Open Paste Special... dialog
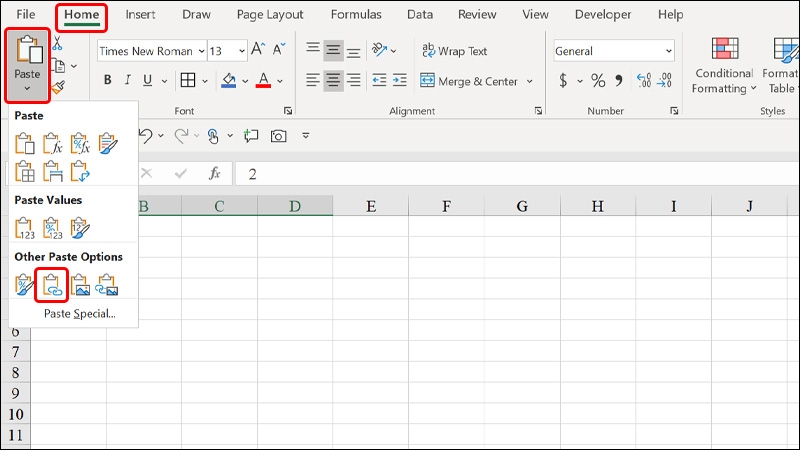 point(80,313)
